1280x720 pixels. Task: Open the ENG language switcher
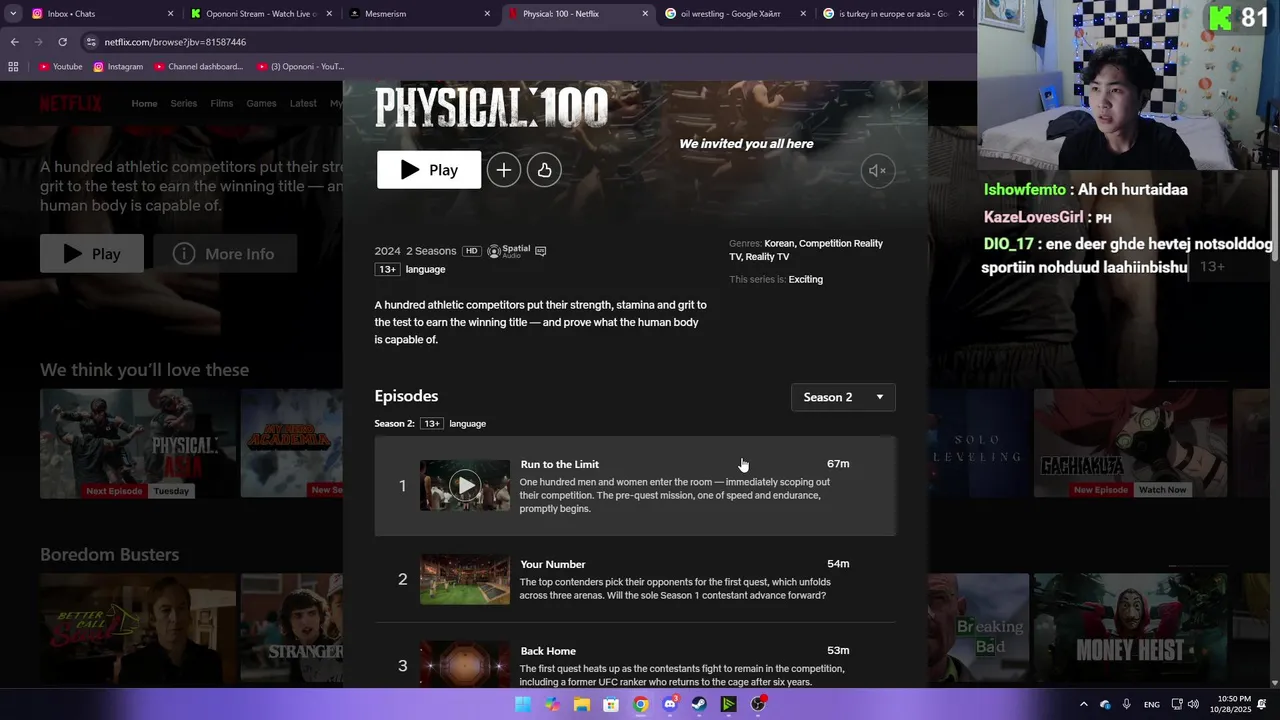click(1152, 704)
